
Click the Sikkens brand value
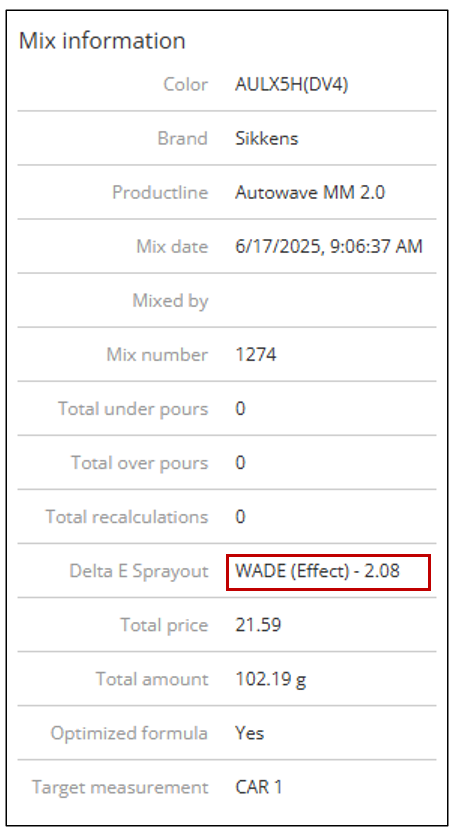click(x=267, y=138)
